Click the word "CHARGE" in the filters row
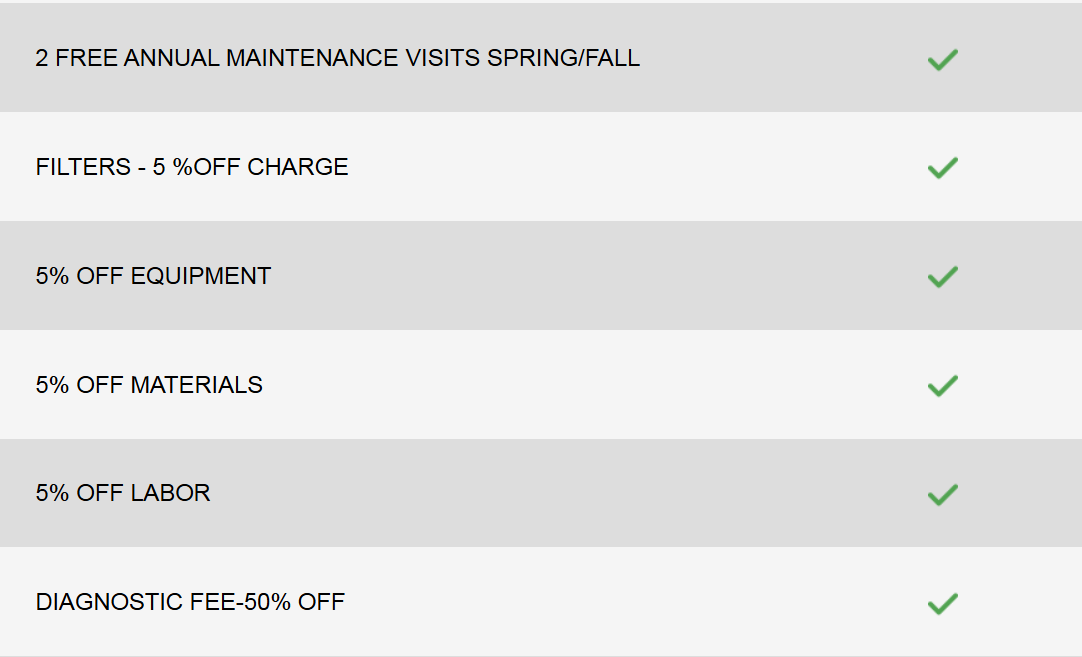Viewport: 1082px width, 657px height. point(298,167)
